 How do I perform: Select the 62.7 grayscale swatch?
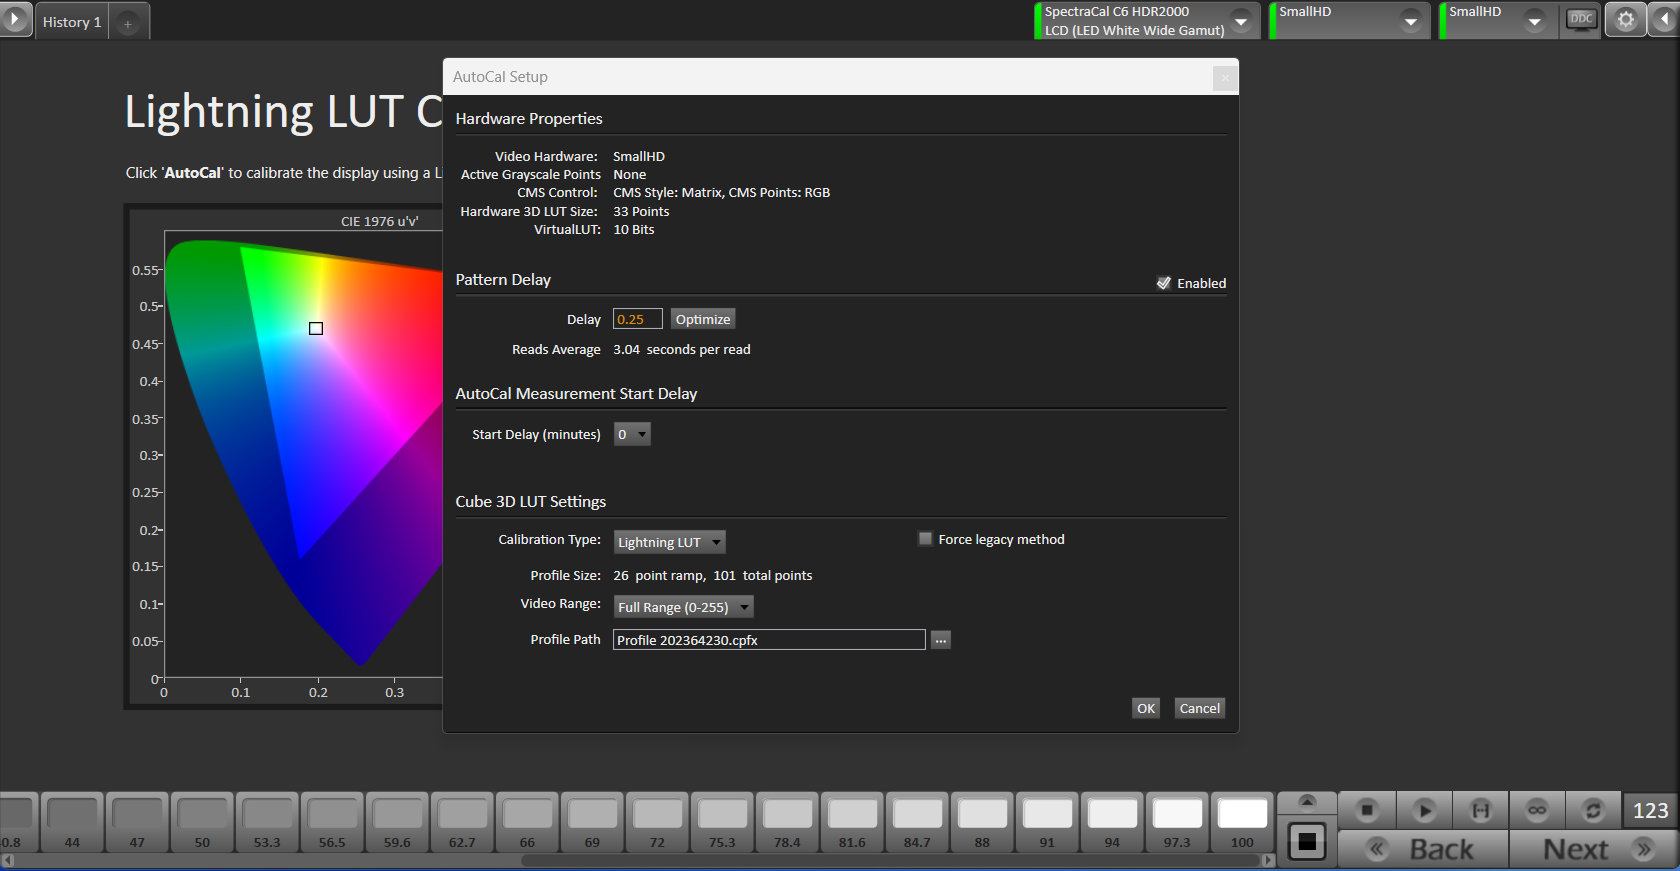coord(462,823)
